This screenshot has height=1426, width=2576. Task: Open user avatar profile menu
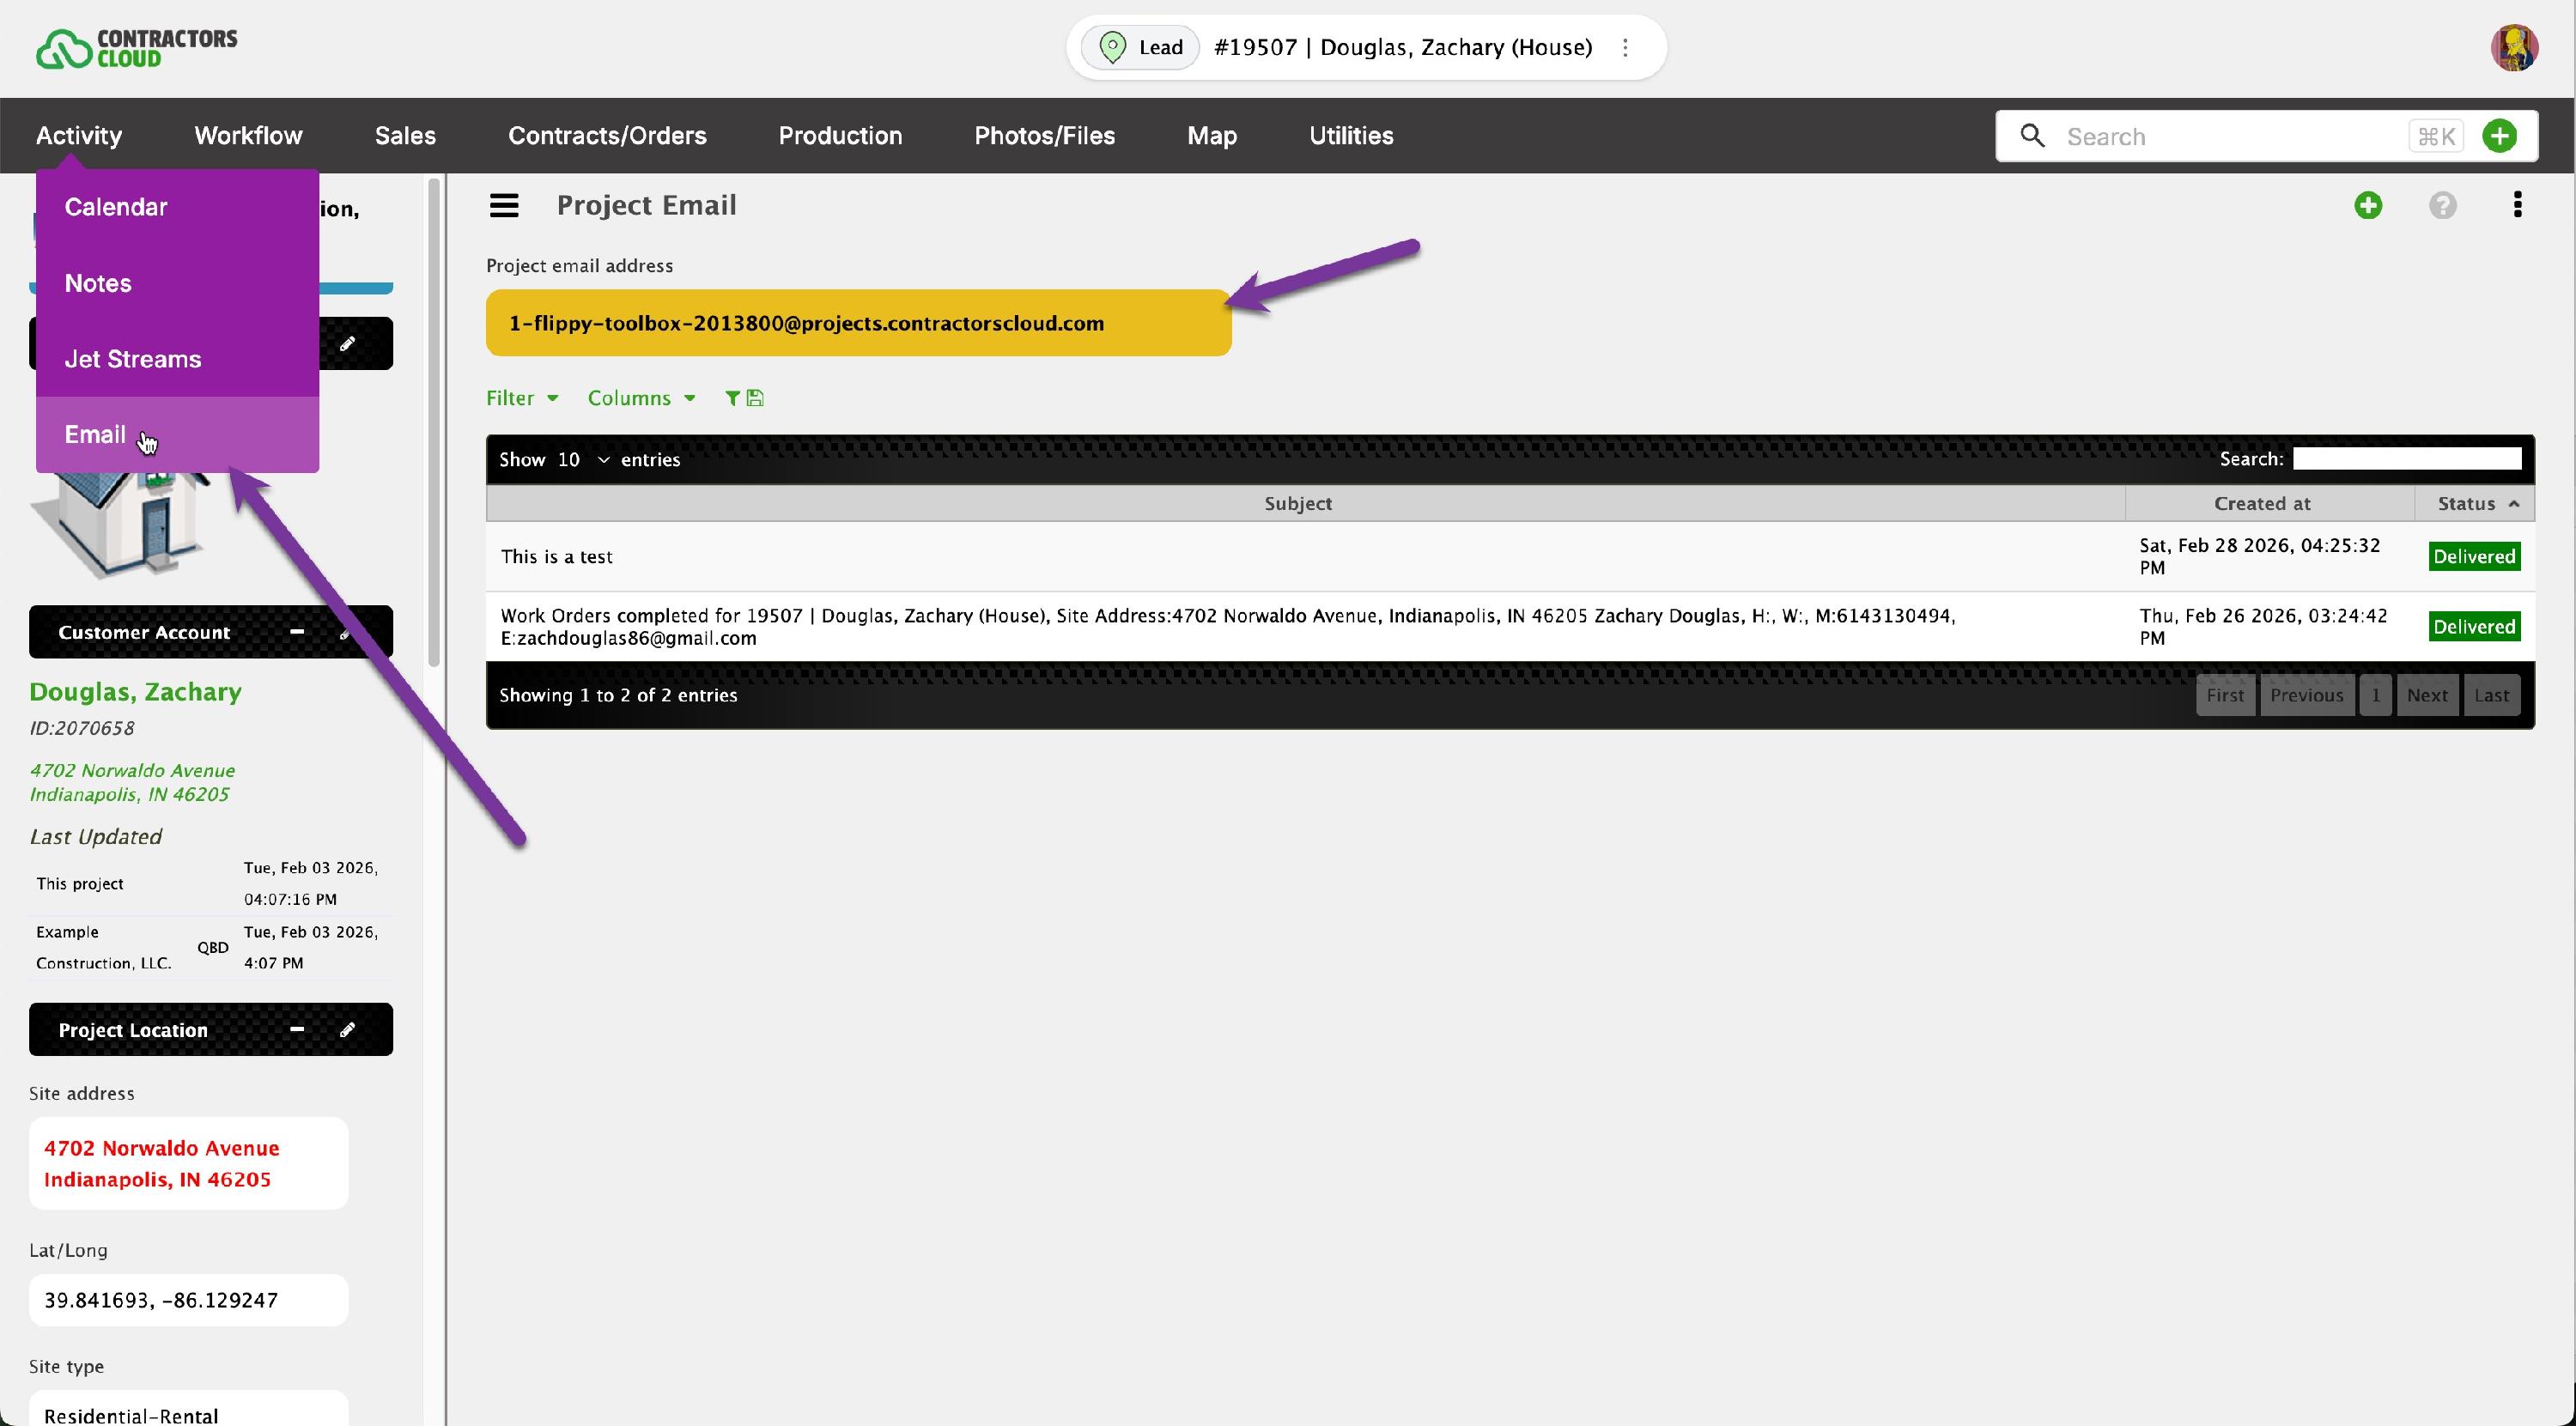point(2513,48)
